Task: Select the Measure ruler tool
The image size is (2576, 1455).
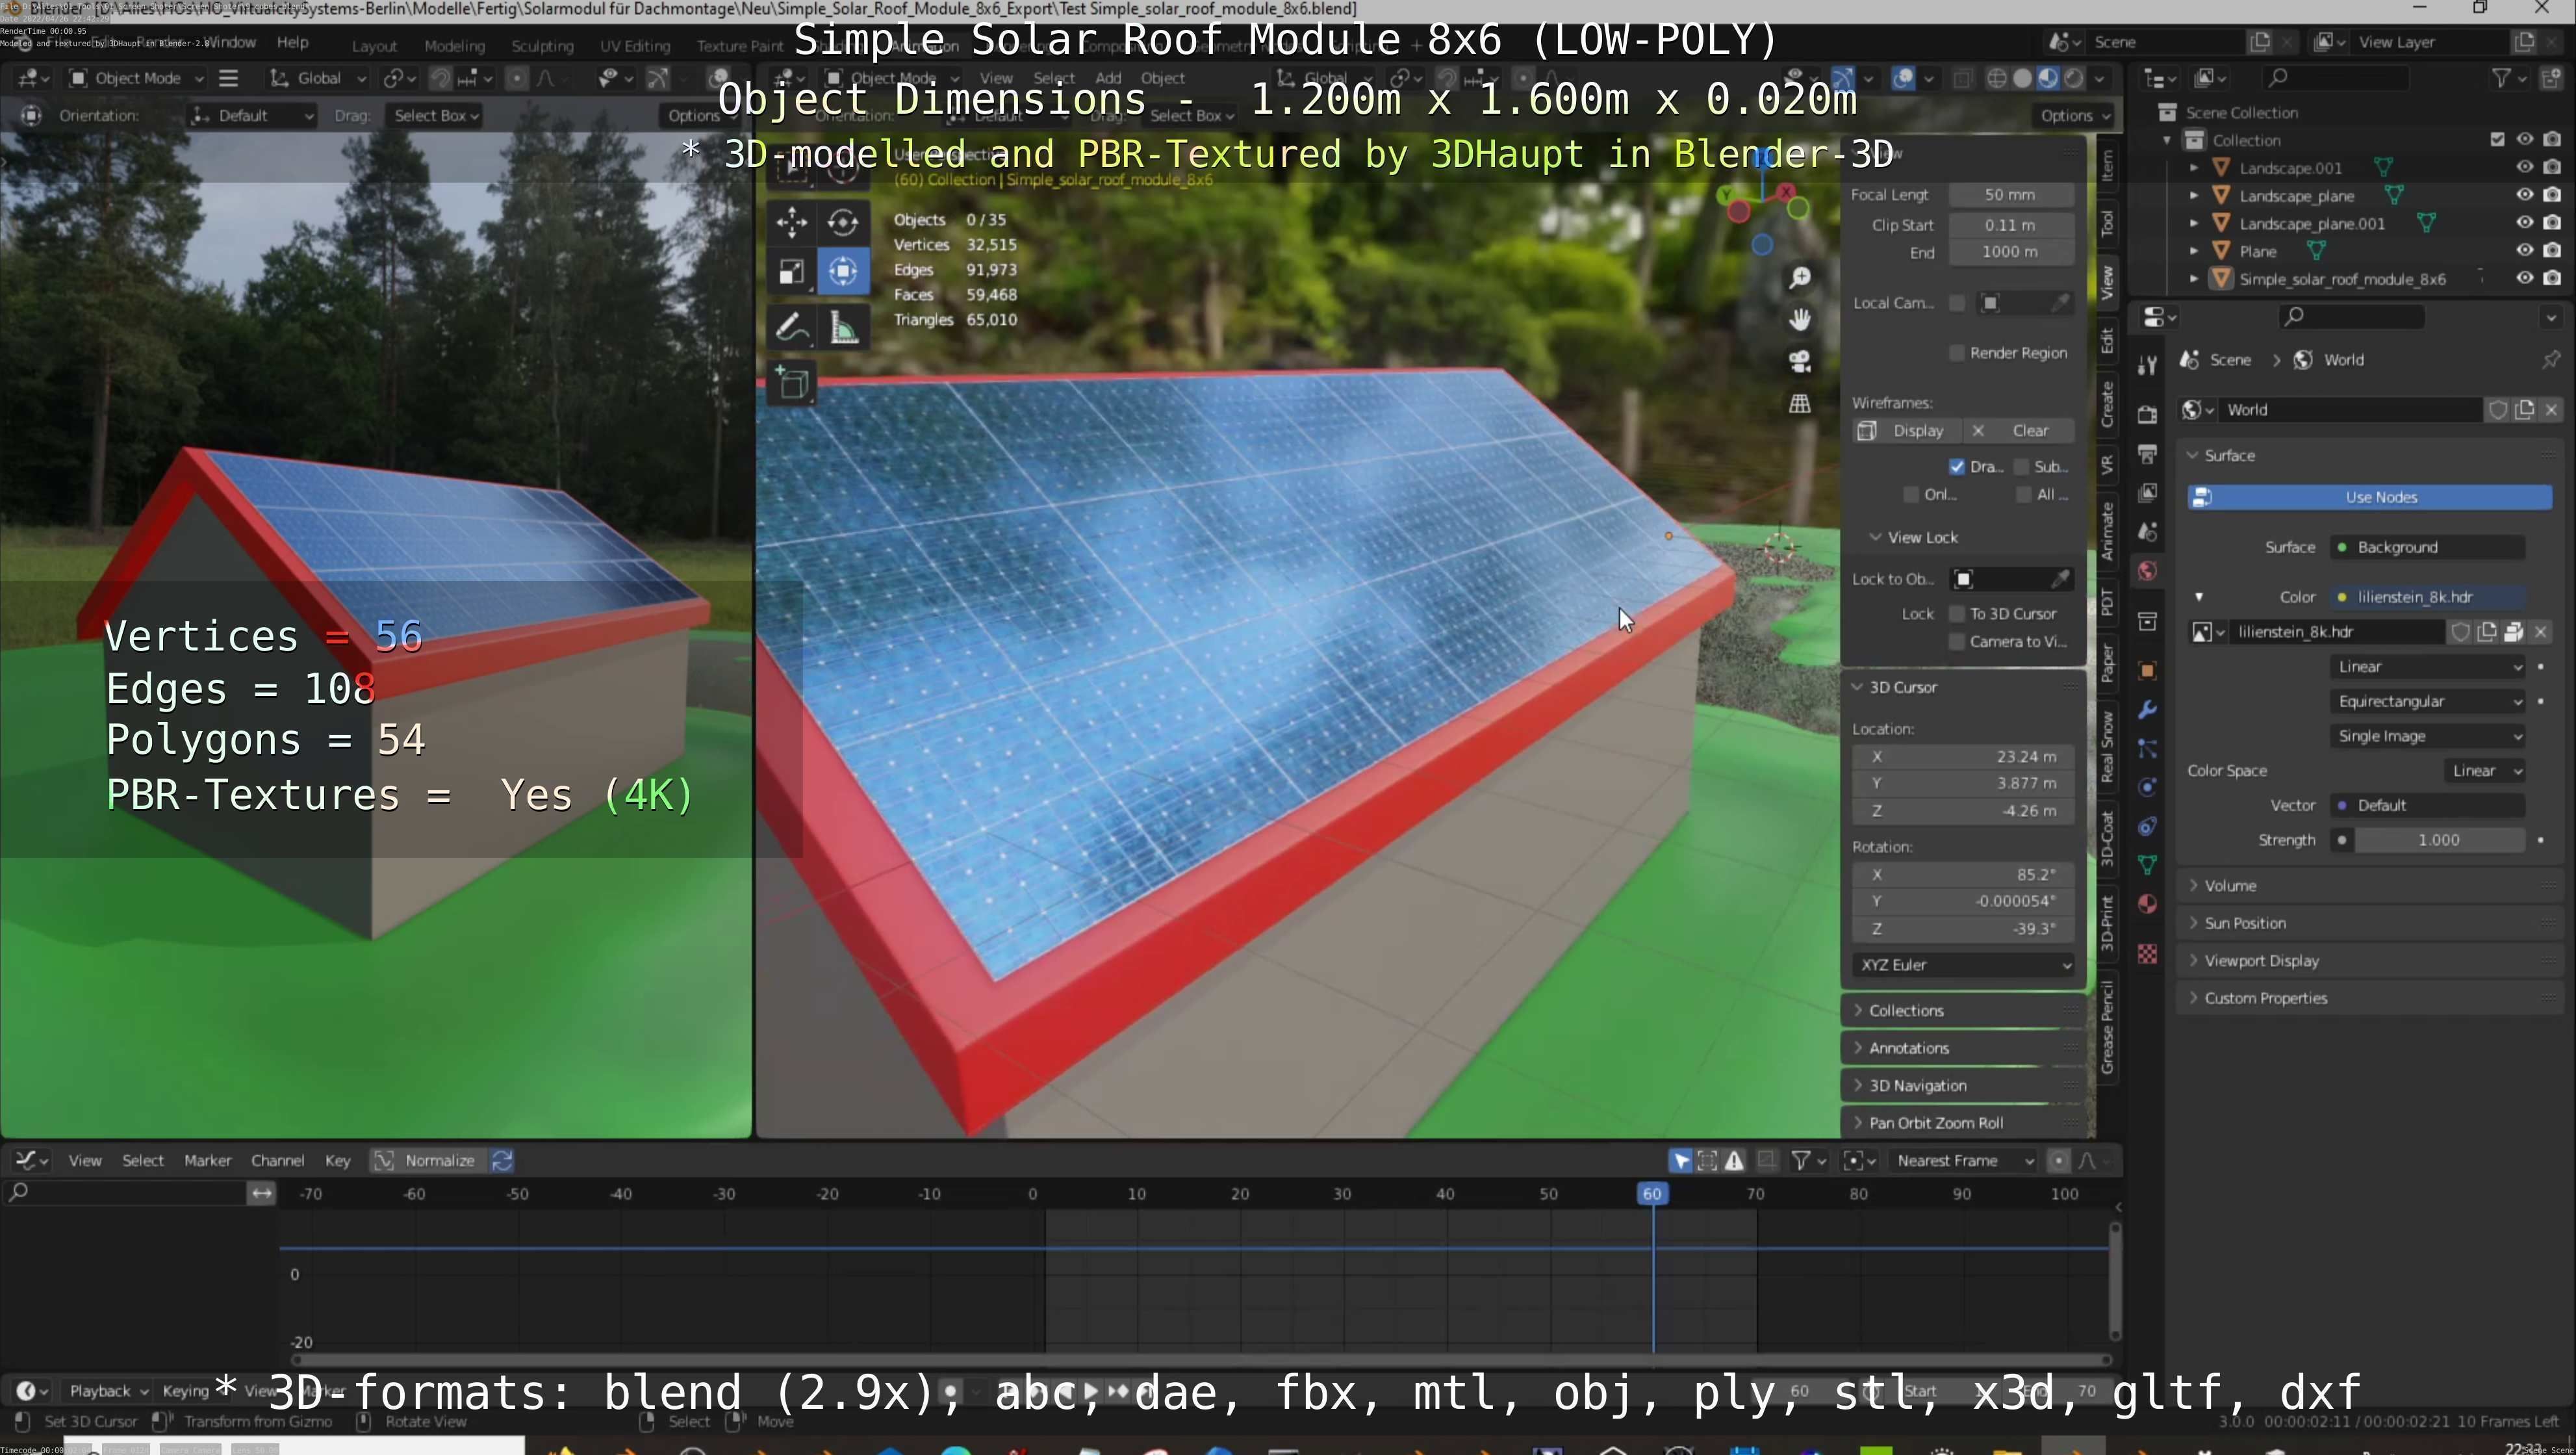Action: pyautogui.click(x=842, y=327)
